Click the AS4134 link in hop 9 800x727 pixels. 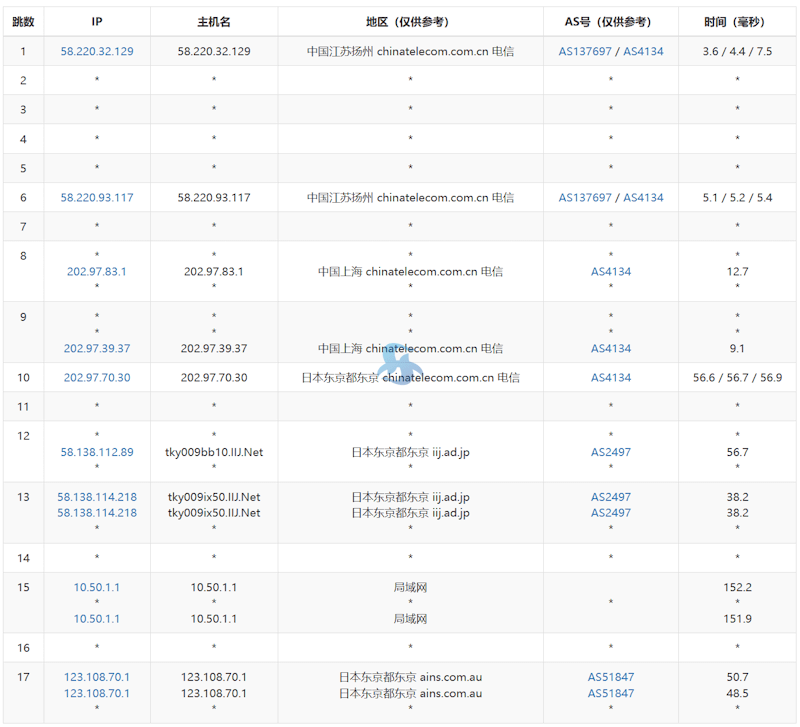click(611, 349)
